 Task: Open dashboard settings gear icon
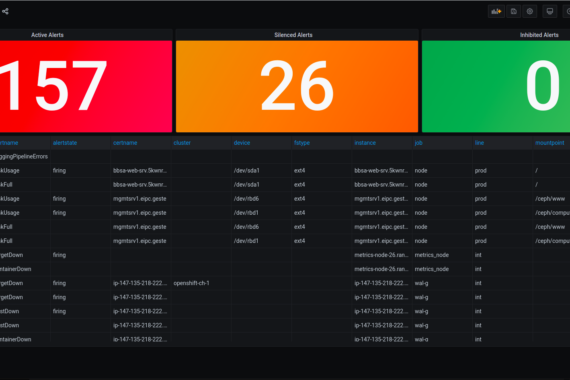click(x=530, y=11)
